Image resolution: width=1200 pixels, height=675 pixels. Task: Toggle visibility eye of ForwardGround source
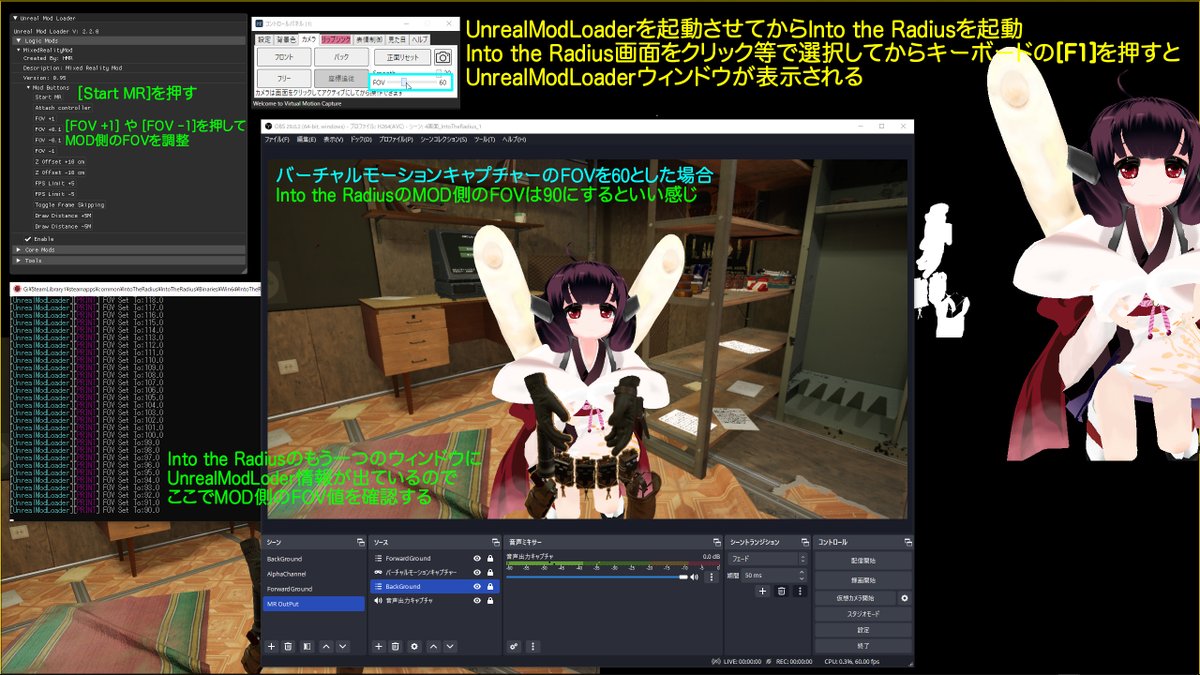tap(477, 558)
